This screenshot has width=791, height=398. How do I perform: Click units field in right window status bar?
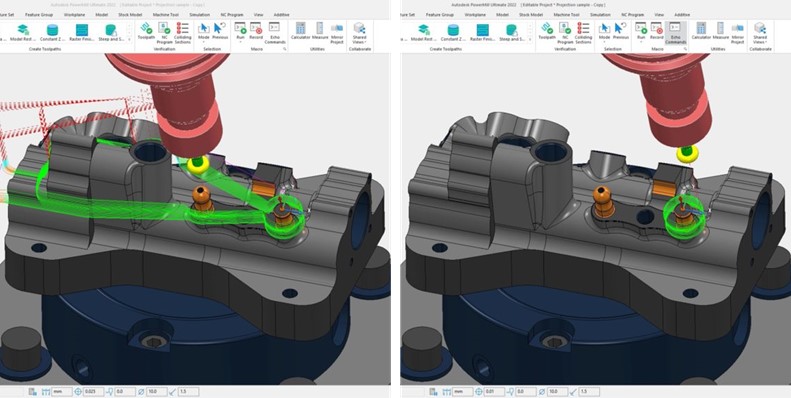coord(463,391)
